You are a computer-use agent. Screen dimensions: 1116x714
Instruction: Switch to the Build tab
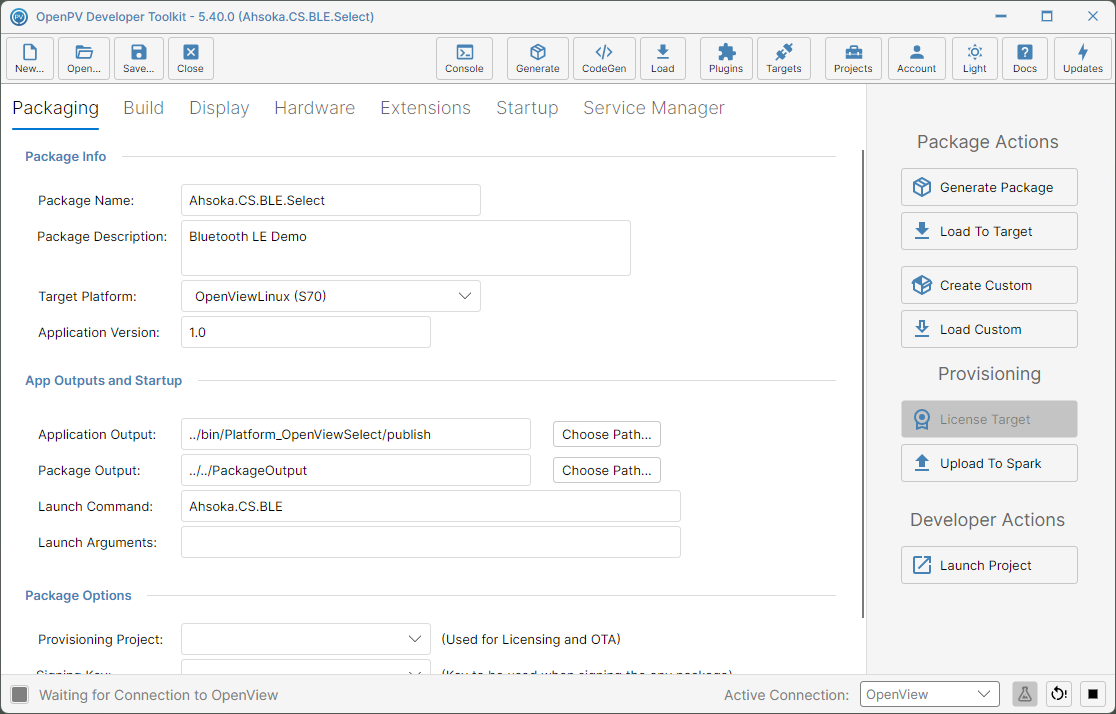coord(144,108)
